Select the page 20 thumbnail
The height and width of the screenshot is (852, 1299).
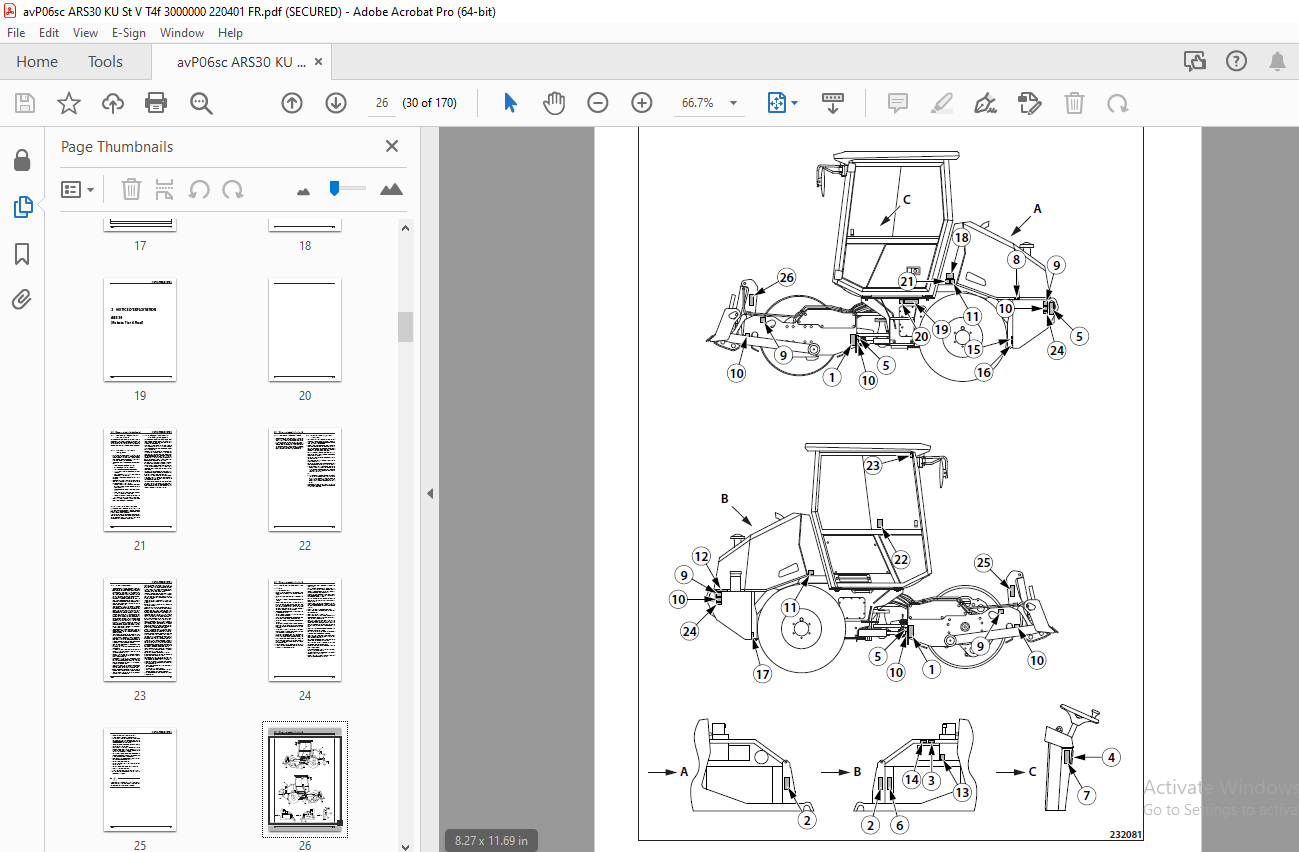coord(305,330)
